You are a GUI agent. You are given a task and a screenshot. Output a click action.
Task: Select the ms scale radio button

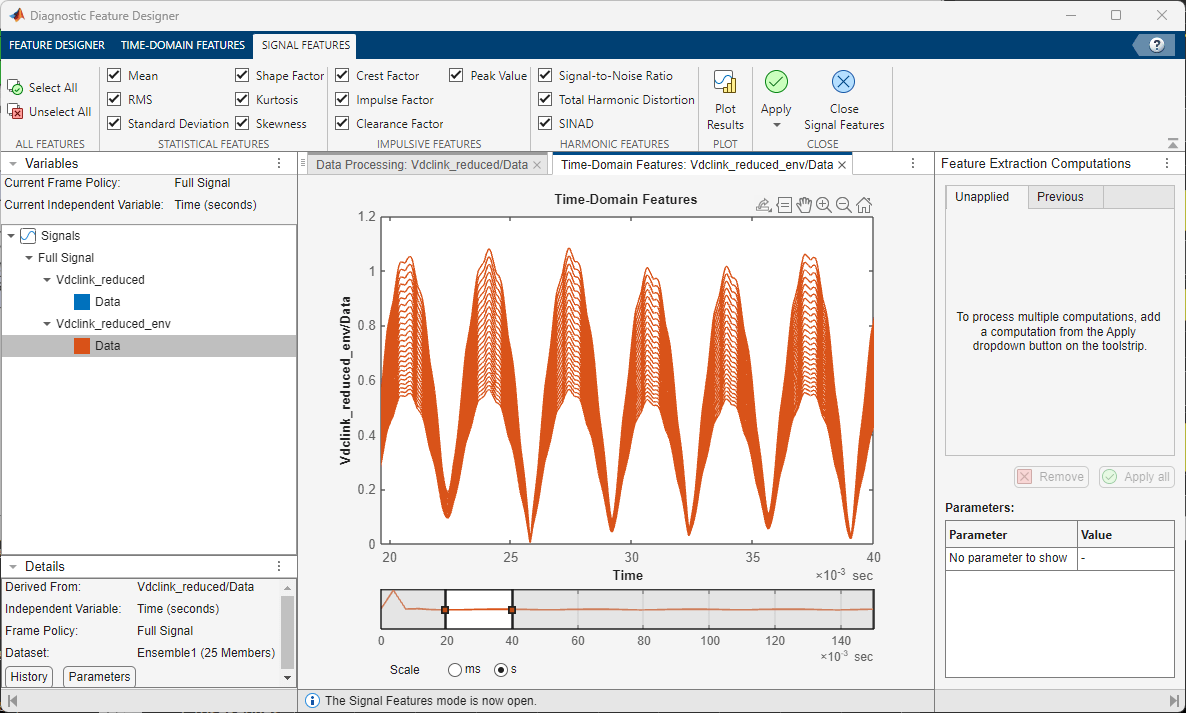[455, 670]
